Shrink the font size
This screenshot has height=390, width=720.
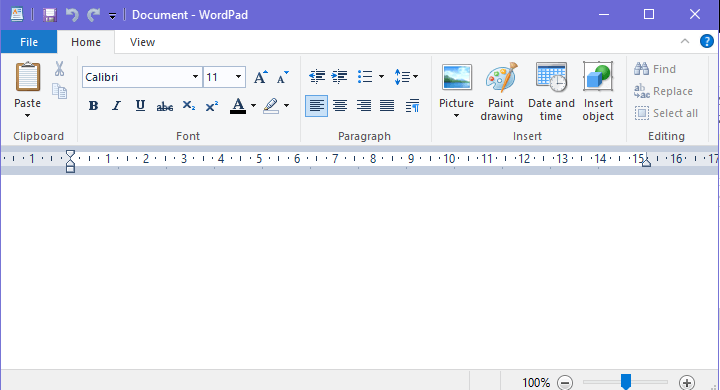[x=283, y=77]
